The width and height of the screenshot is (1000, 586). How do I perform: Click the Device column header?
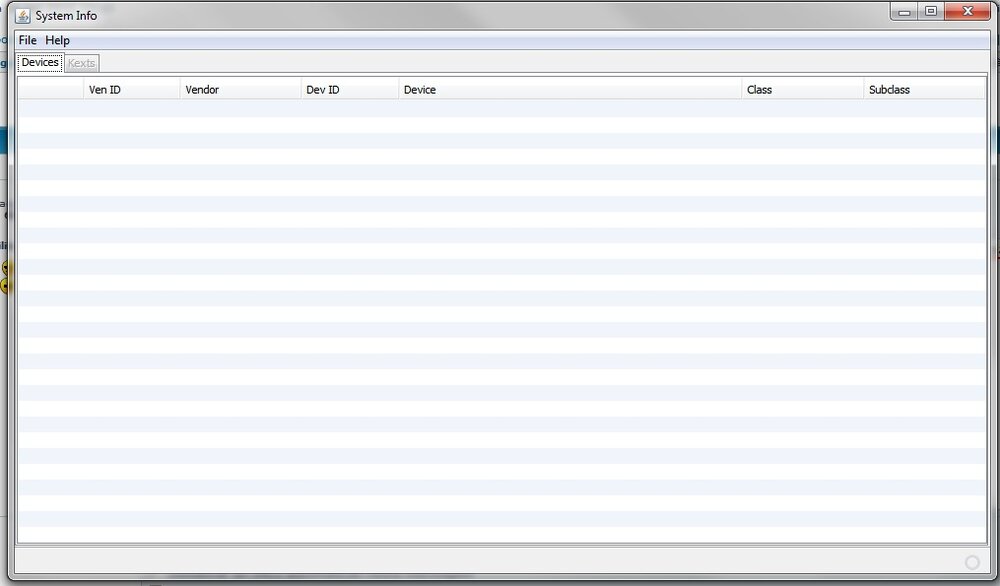569,90
